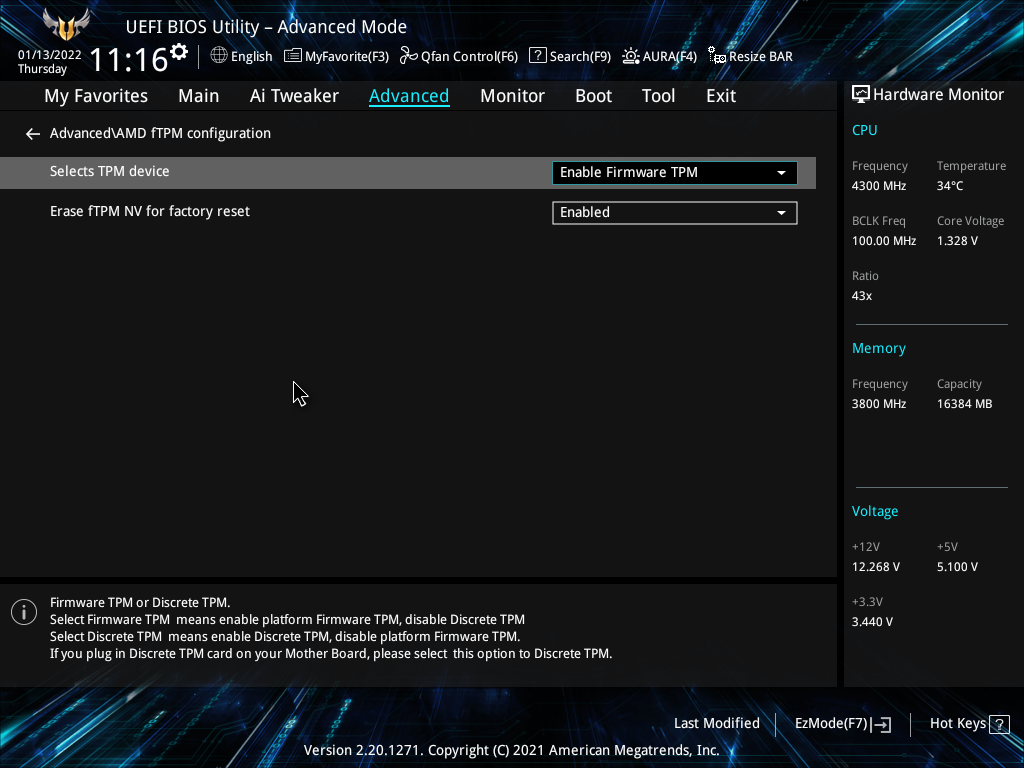Click the 11:16 clock time

click(x=129, y=60)
